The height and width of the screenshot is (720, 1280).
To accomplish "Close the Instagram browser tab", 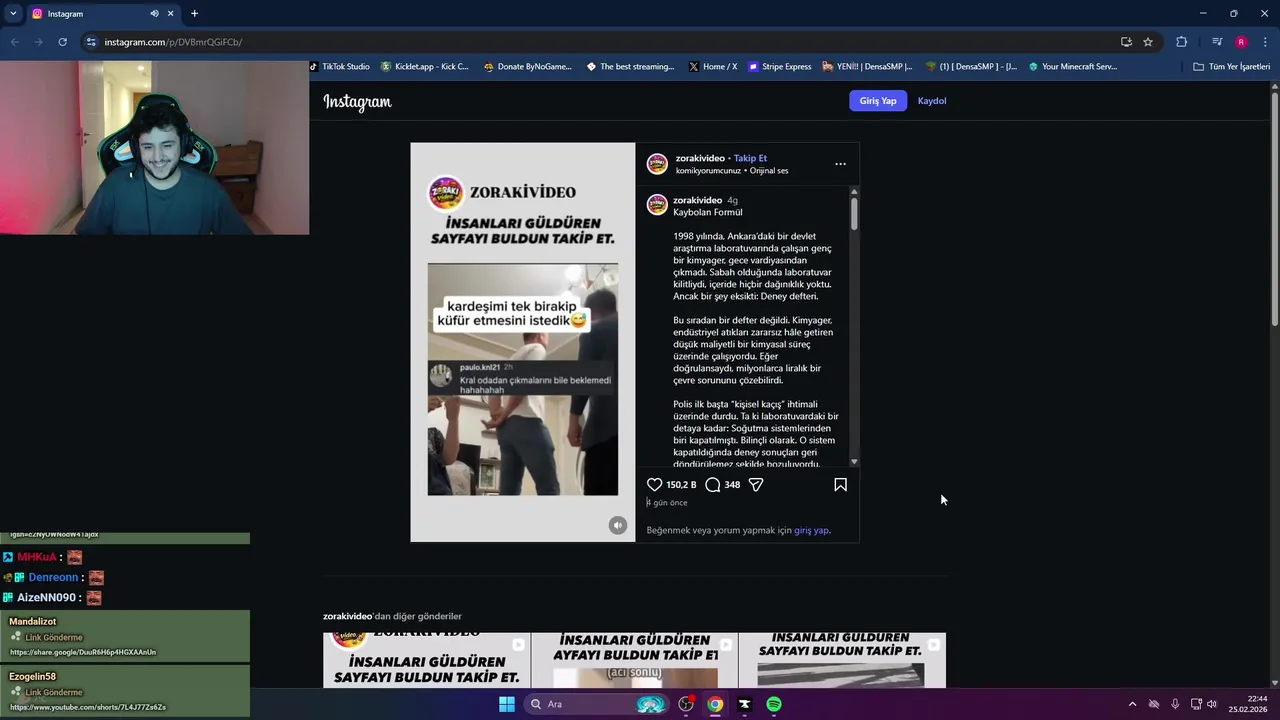I will tap(170, 13).
